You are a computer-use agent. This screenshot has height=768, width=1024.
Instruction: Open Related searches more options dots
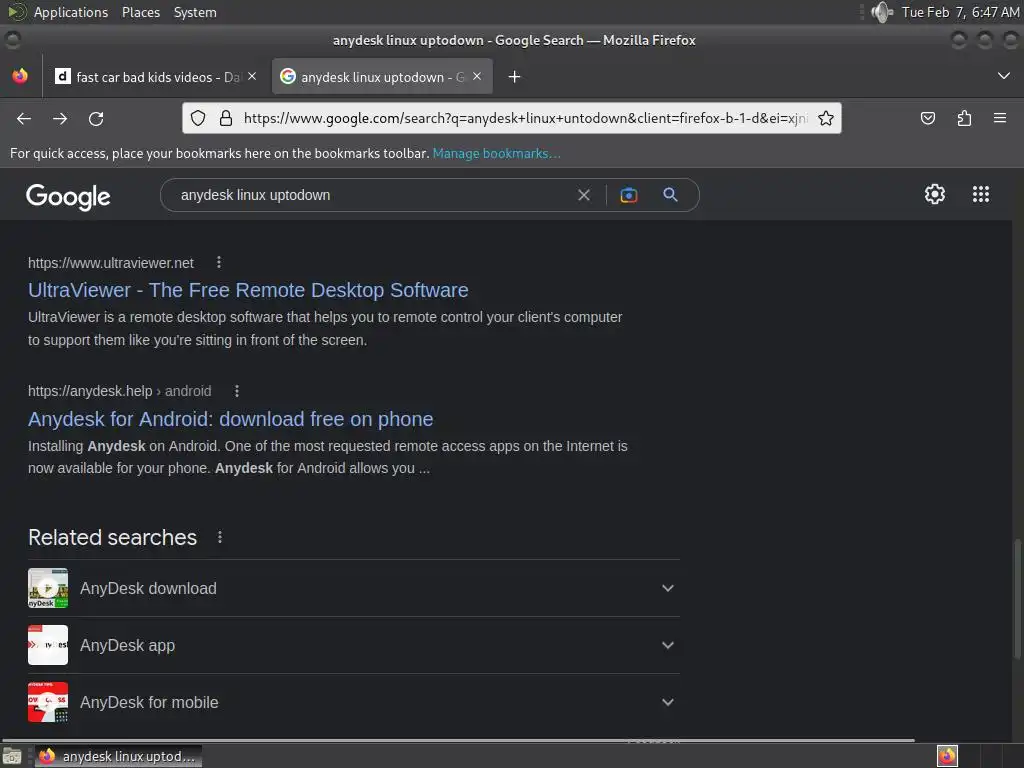point(220,537)
